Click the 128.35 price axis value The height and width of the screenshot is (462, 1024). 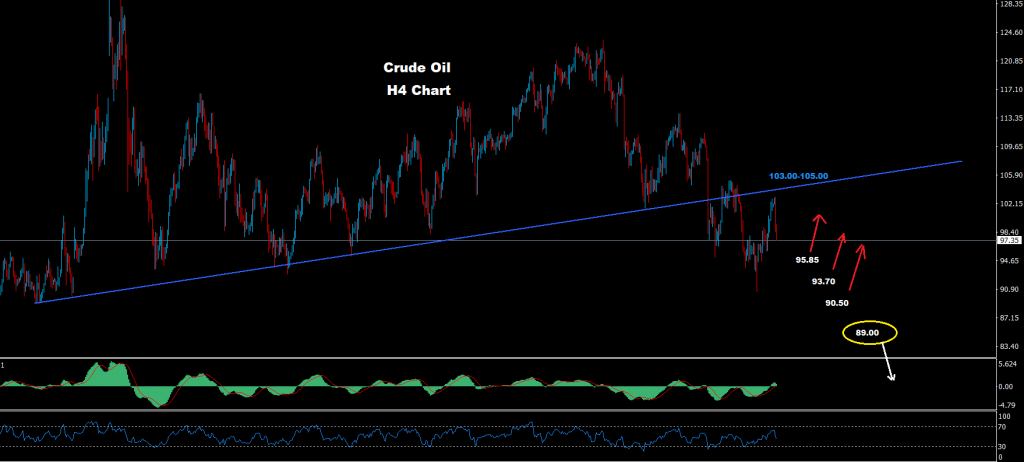1011,4
